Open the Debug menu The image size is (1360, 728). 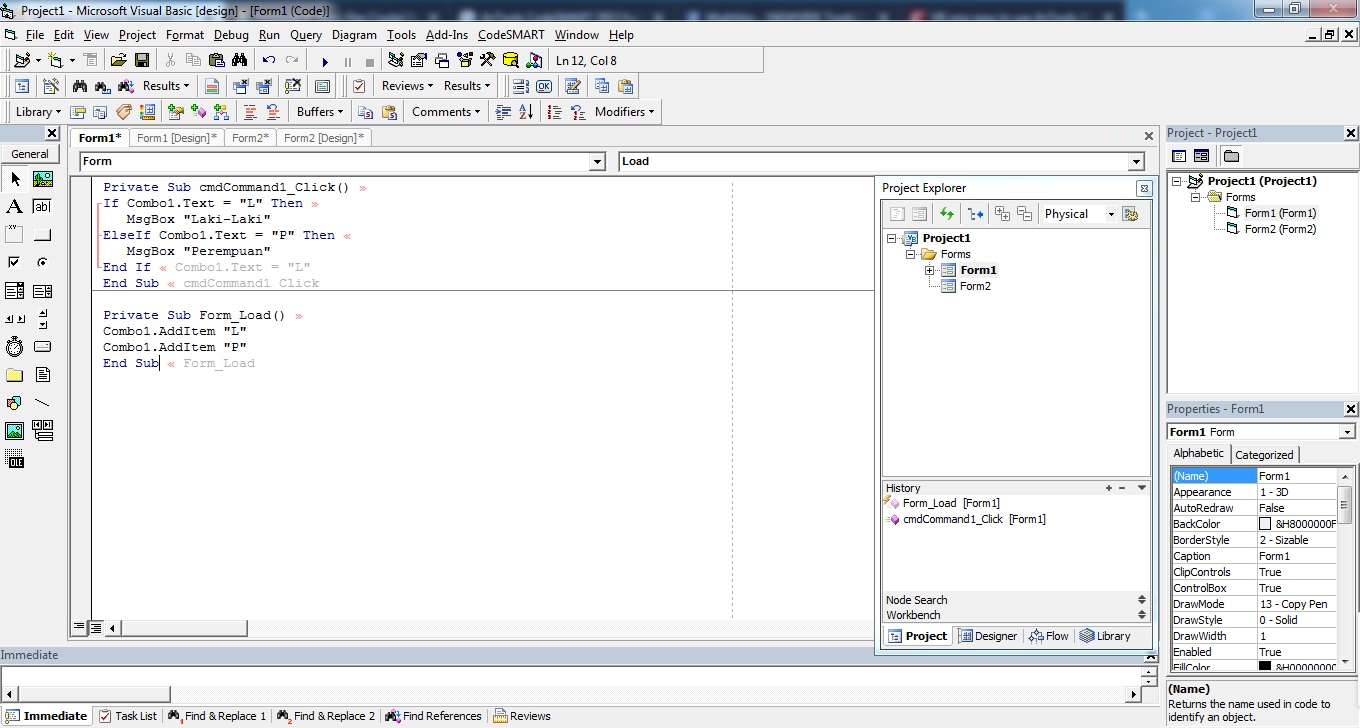(x=231, y=35)
